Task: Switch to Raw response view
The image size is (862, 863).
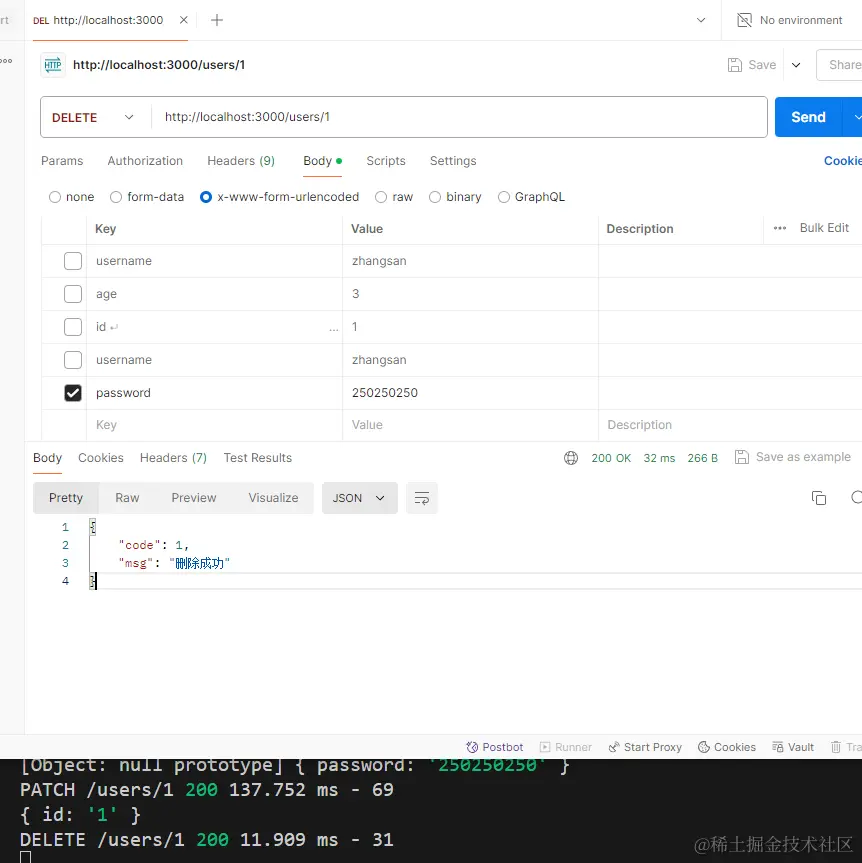Action: click(127, 498)
